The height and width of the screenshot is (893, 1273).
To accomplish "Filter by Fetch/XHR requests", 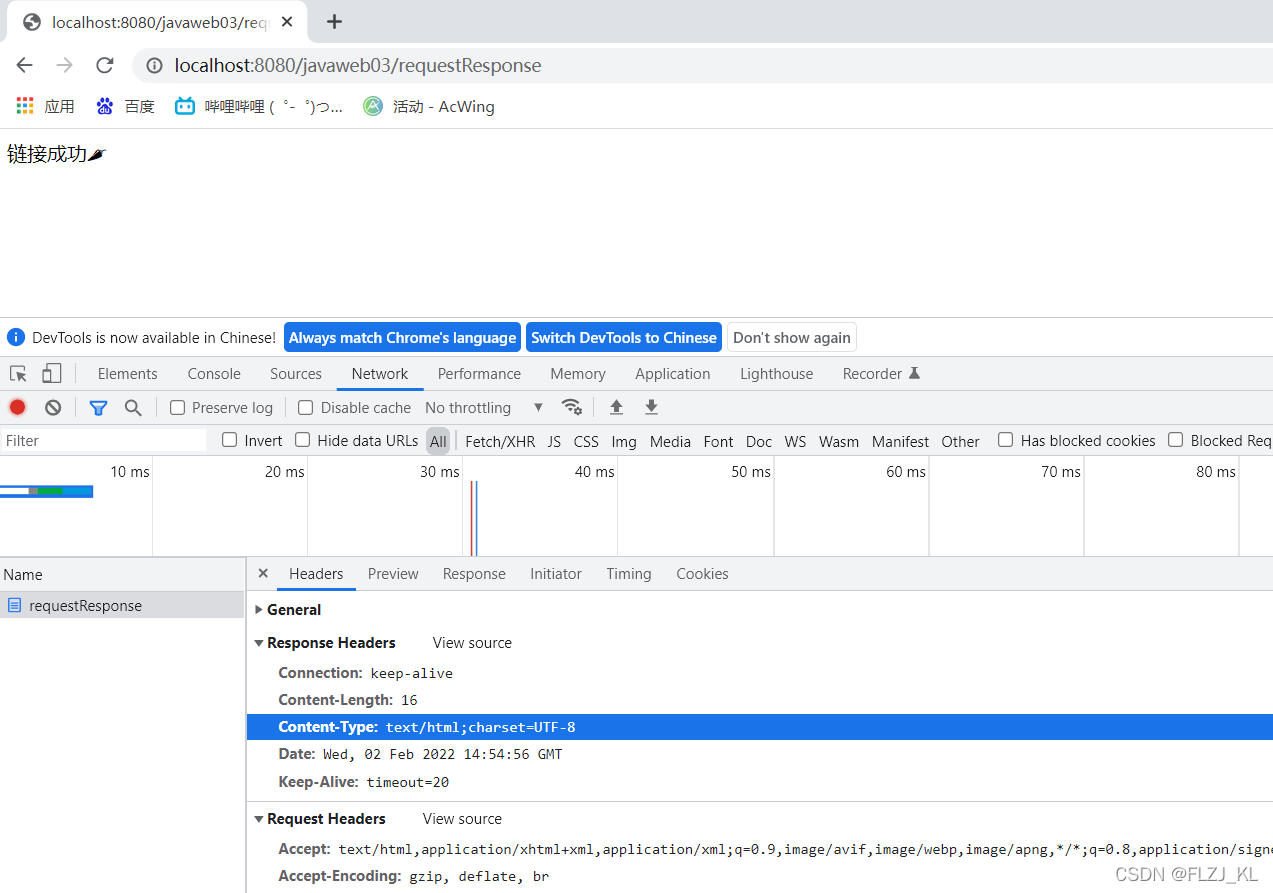I will click(500, 441).
